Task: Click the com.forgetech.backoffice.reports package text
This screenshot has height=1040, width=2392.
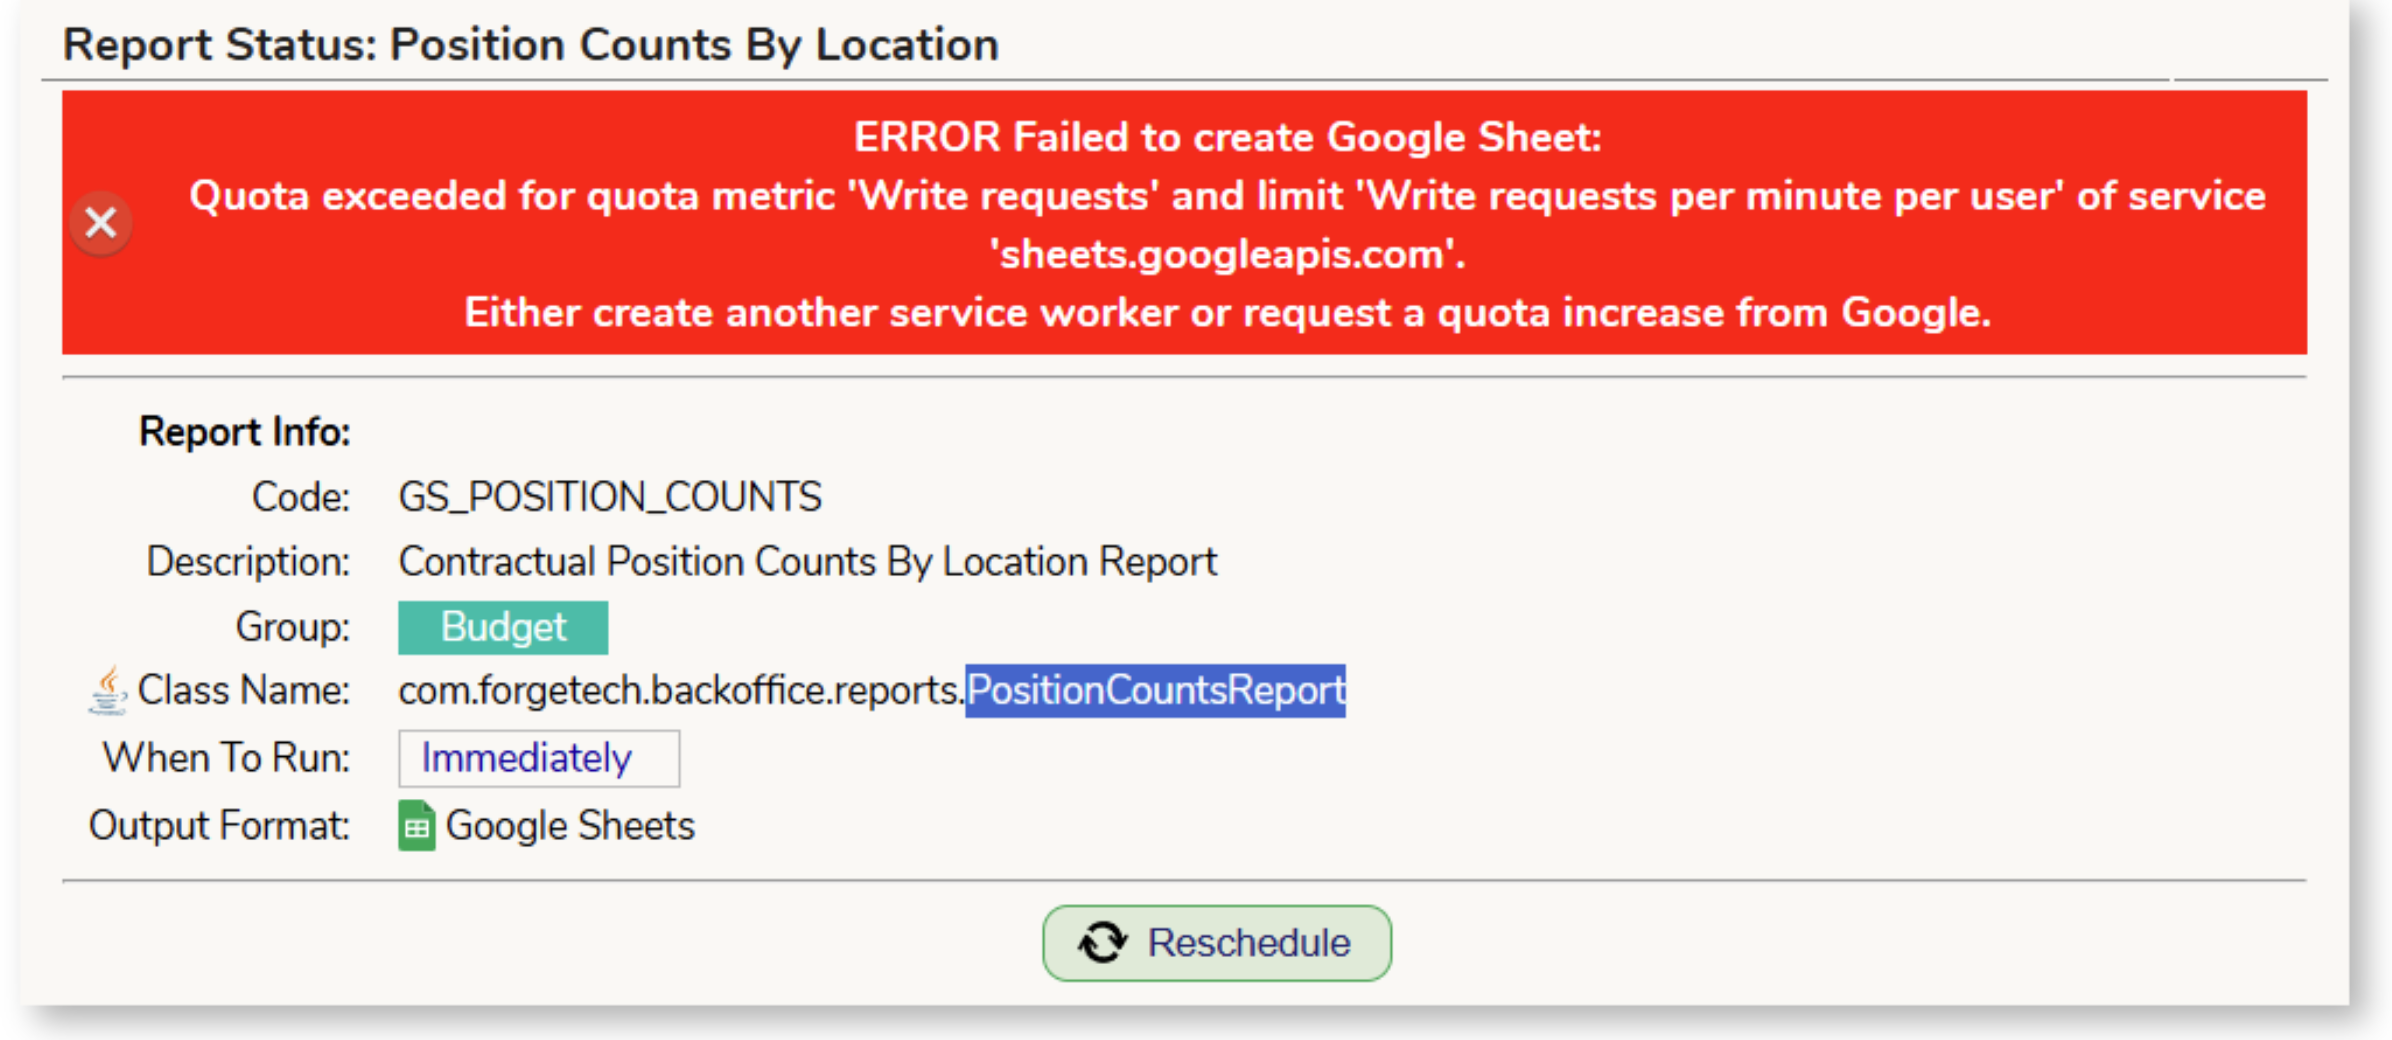Action: pyautogui.click(x=681, y=691)
